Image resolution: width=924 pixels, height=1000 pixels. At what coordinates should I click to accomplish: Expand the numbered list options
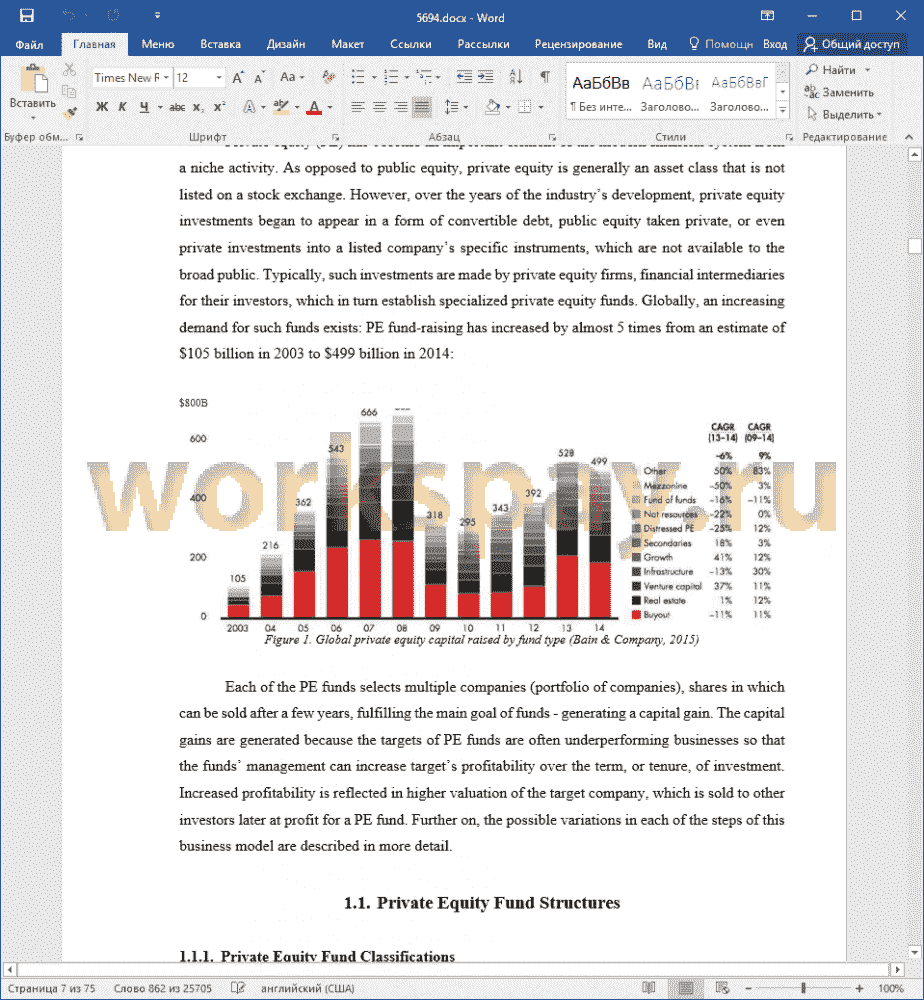pos(407,78)
